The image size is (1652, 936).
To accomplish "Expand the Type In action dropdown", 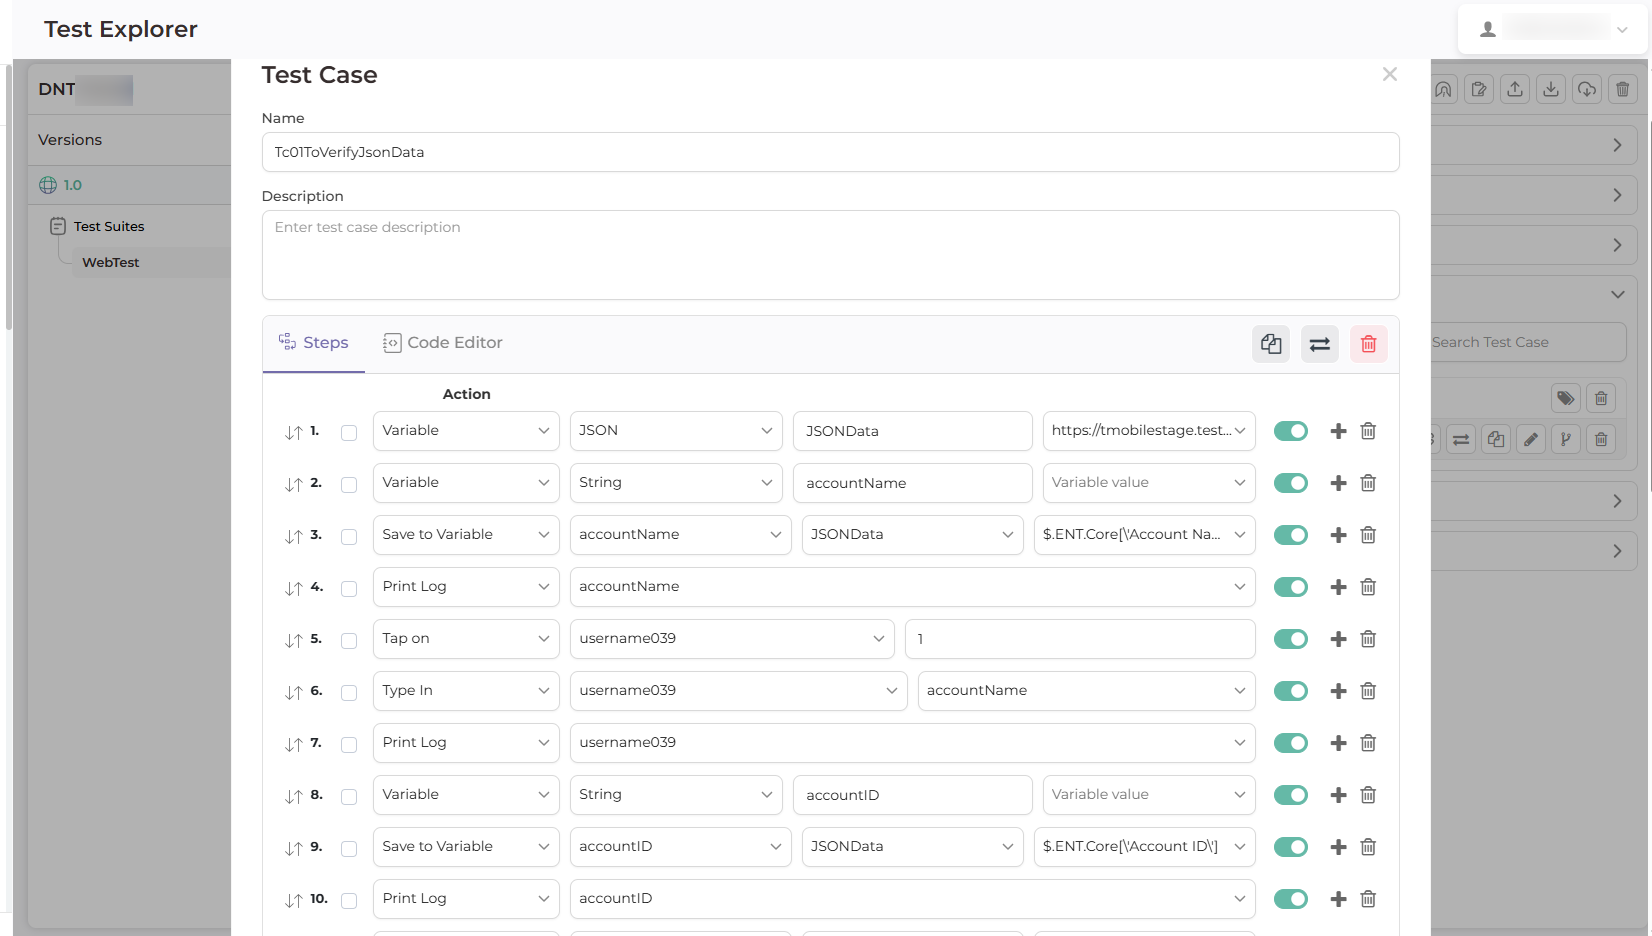I will tap(465, 691).
